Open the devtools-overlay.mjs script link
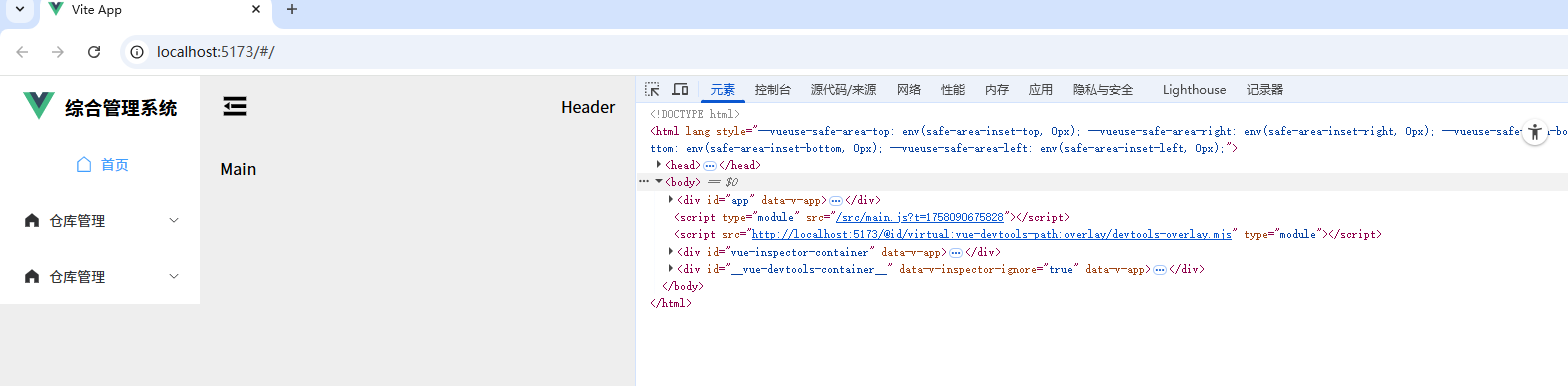Image resolution: width=1568 pixels, height=386 pixels. pos(992,234)
